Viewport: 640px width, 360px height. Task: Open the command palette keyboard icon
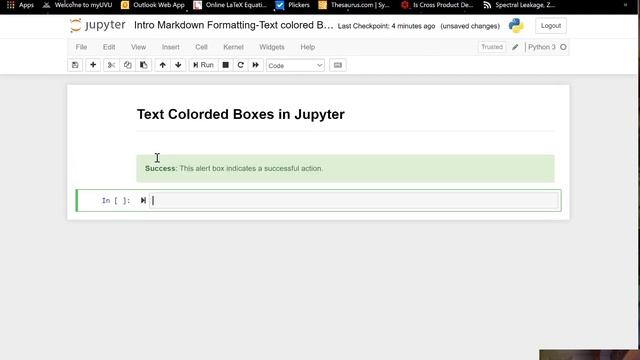pos(338,65)
